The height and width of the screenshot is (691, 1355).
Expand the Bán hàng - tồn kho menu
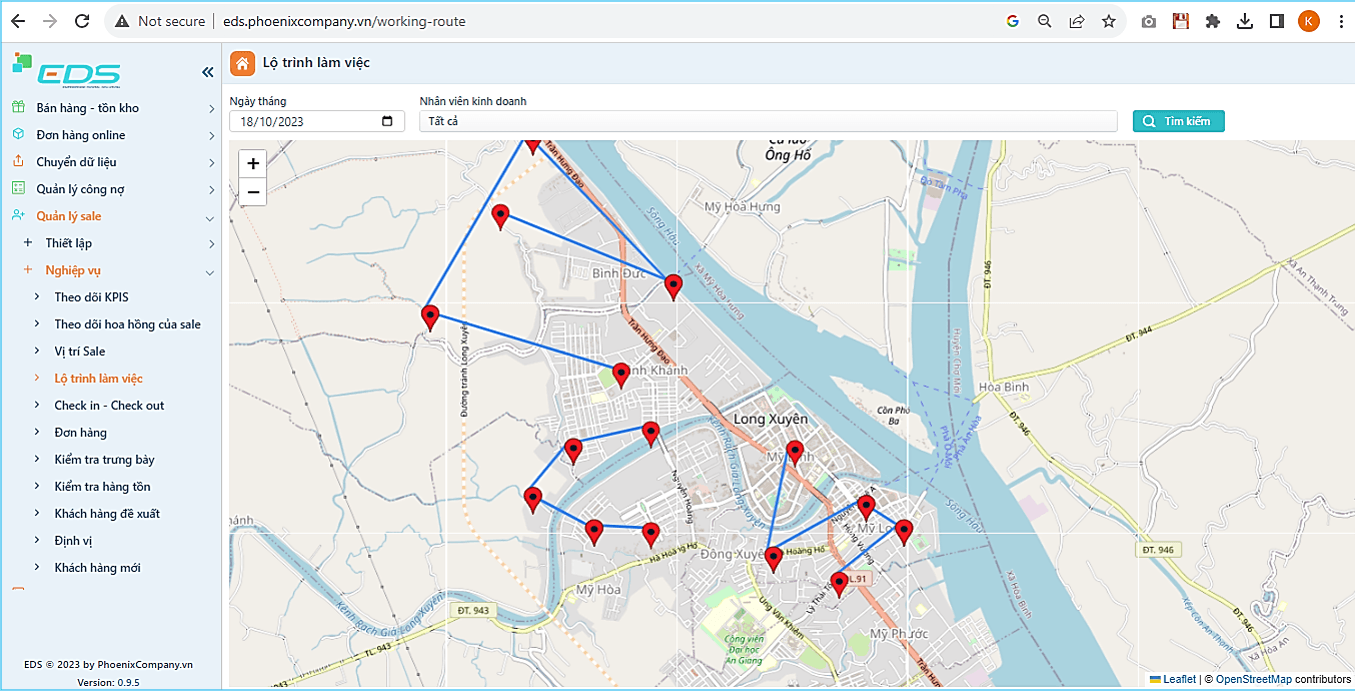pos(88,108)
